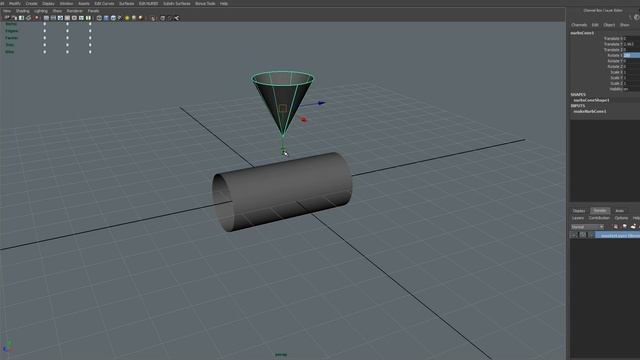Click the Shadows toolbar icon
Screen dimensions: 640x360
coord(133,18)
